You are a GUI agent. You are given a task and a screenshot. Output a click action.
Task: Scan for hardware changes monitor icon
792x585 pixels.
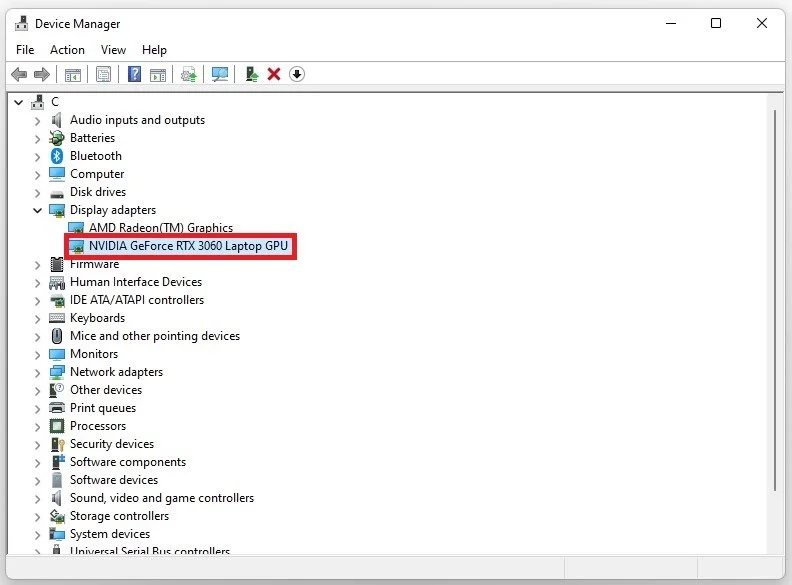point(220,75)
